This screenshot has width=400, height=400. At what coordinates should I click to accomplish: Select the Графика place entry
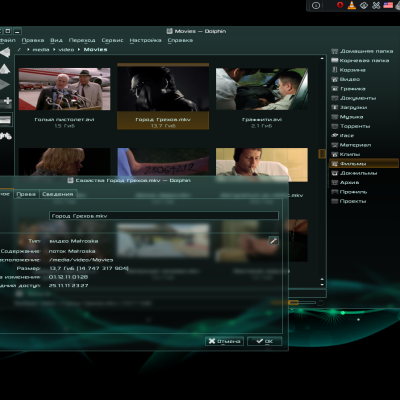[x=349, y=89]
